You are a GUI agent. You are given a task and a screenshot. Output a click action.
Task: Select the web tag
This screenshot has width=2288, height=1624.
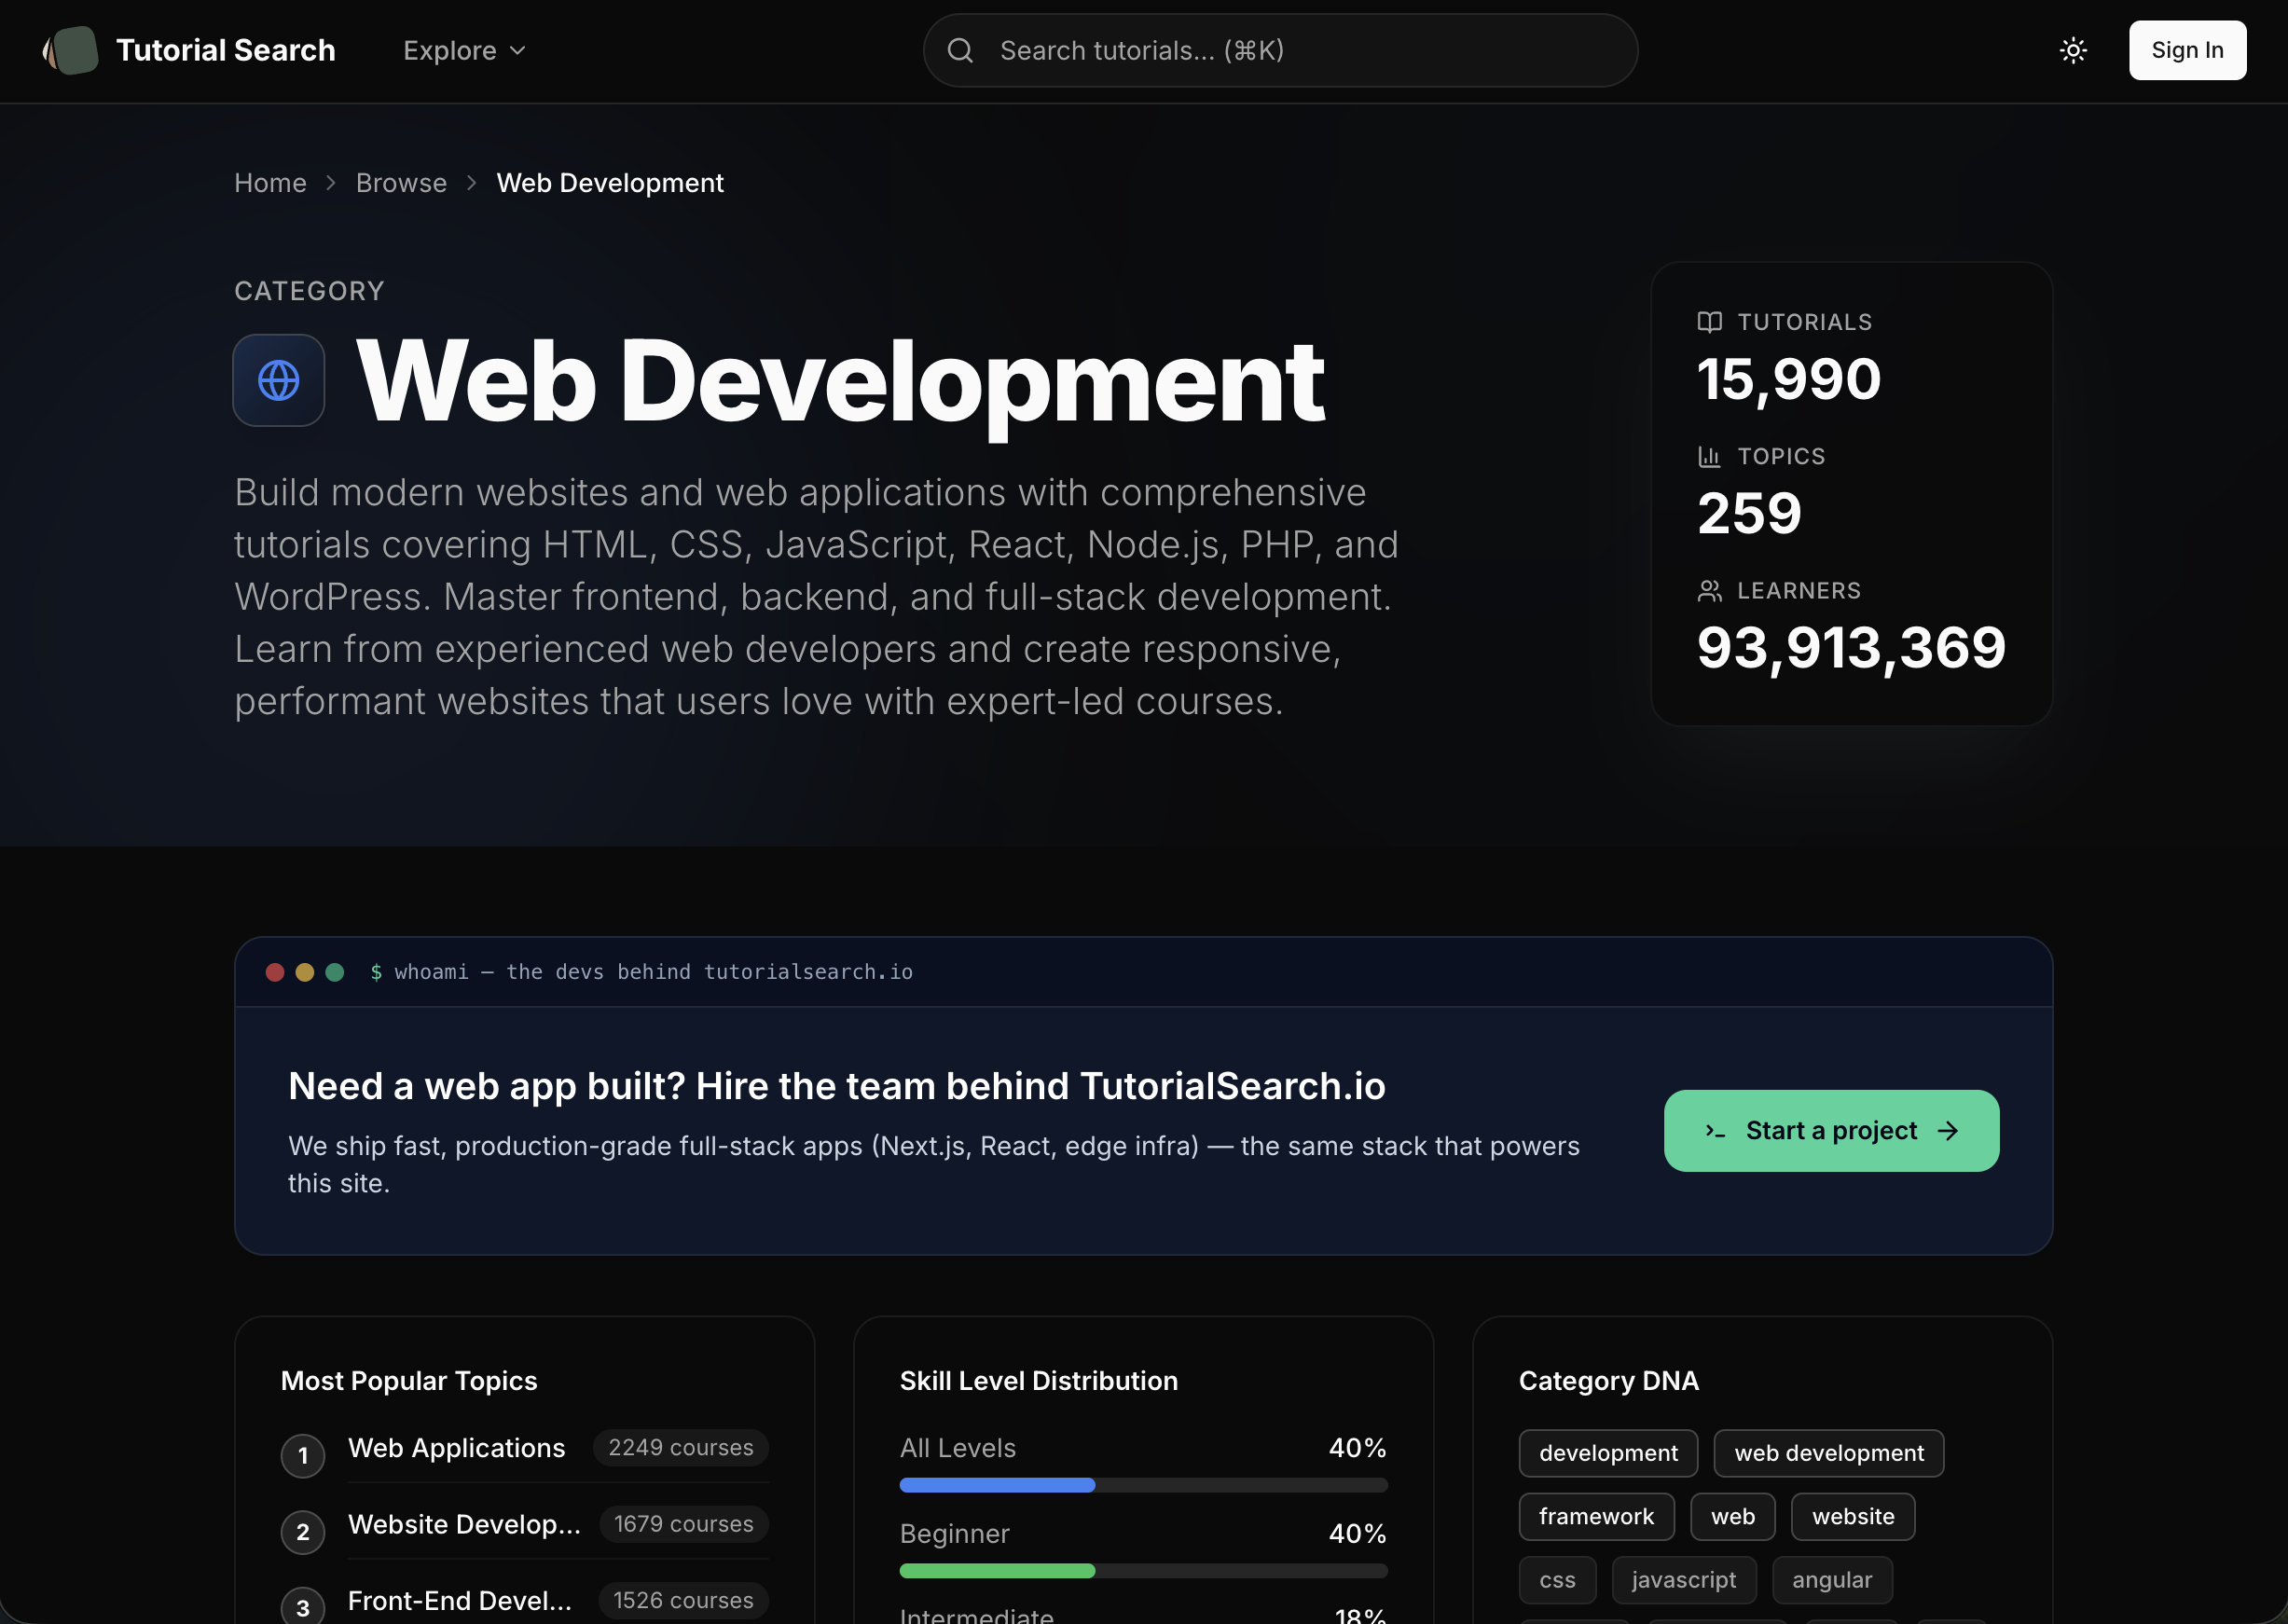coord(1732,1517)
